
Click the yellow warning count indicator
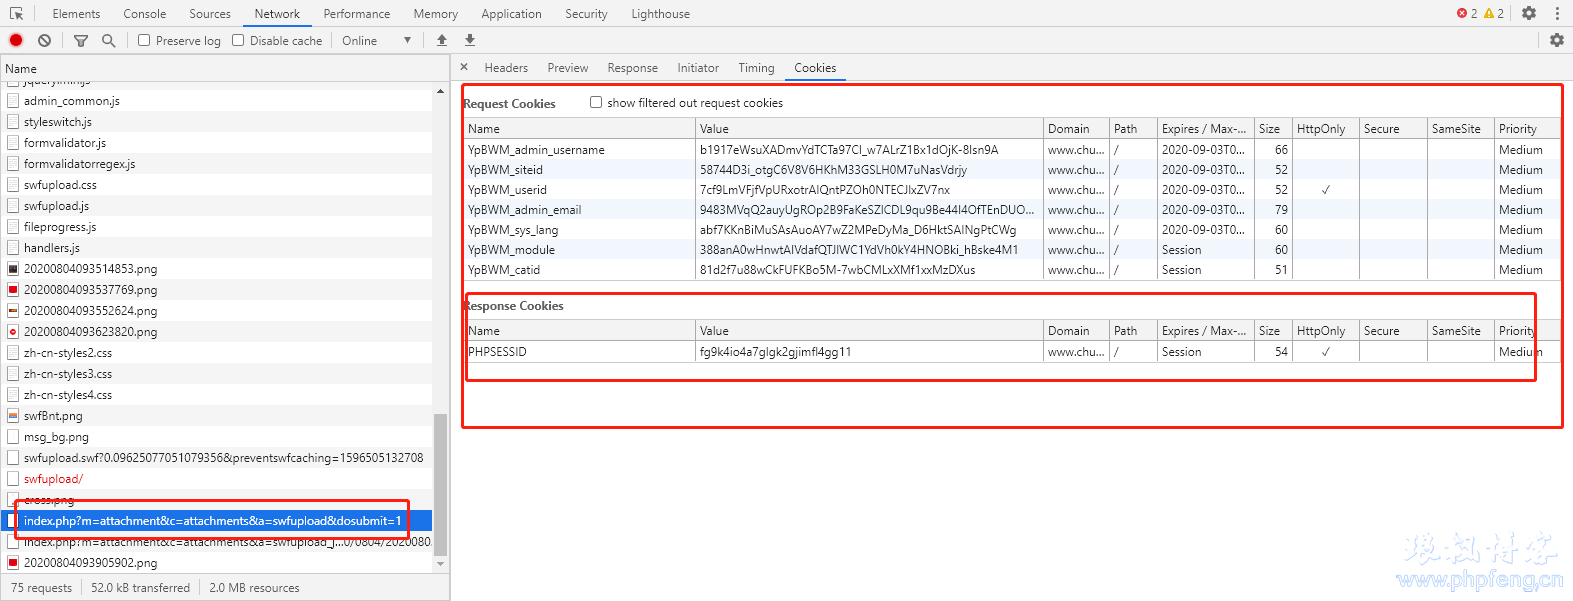click(x=1494, y=13)
